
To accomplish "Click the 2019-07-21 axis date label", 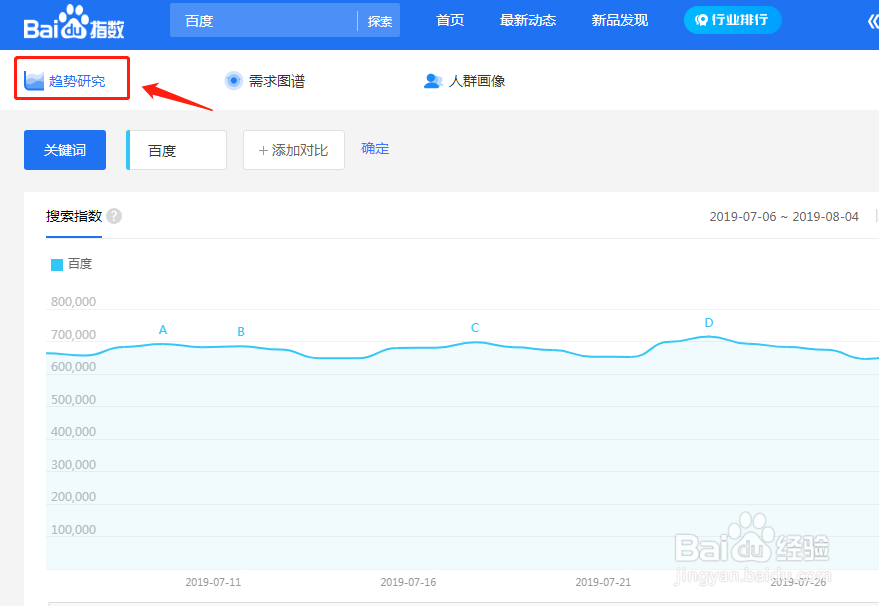I will 603,582.
